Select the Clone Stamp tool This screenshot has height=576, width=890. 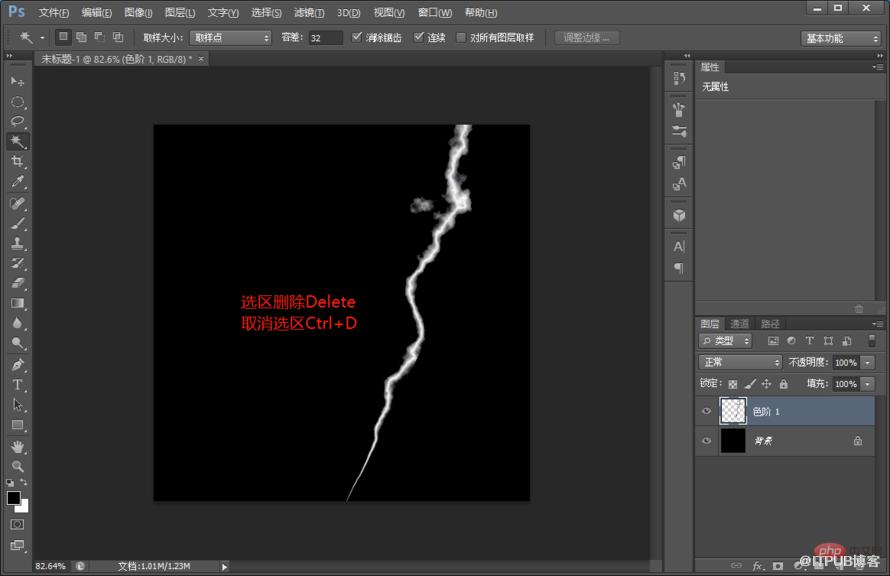[18, 243]
